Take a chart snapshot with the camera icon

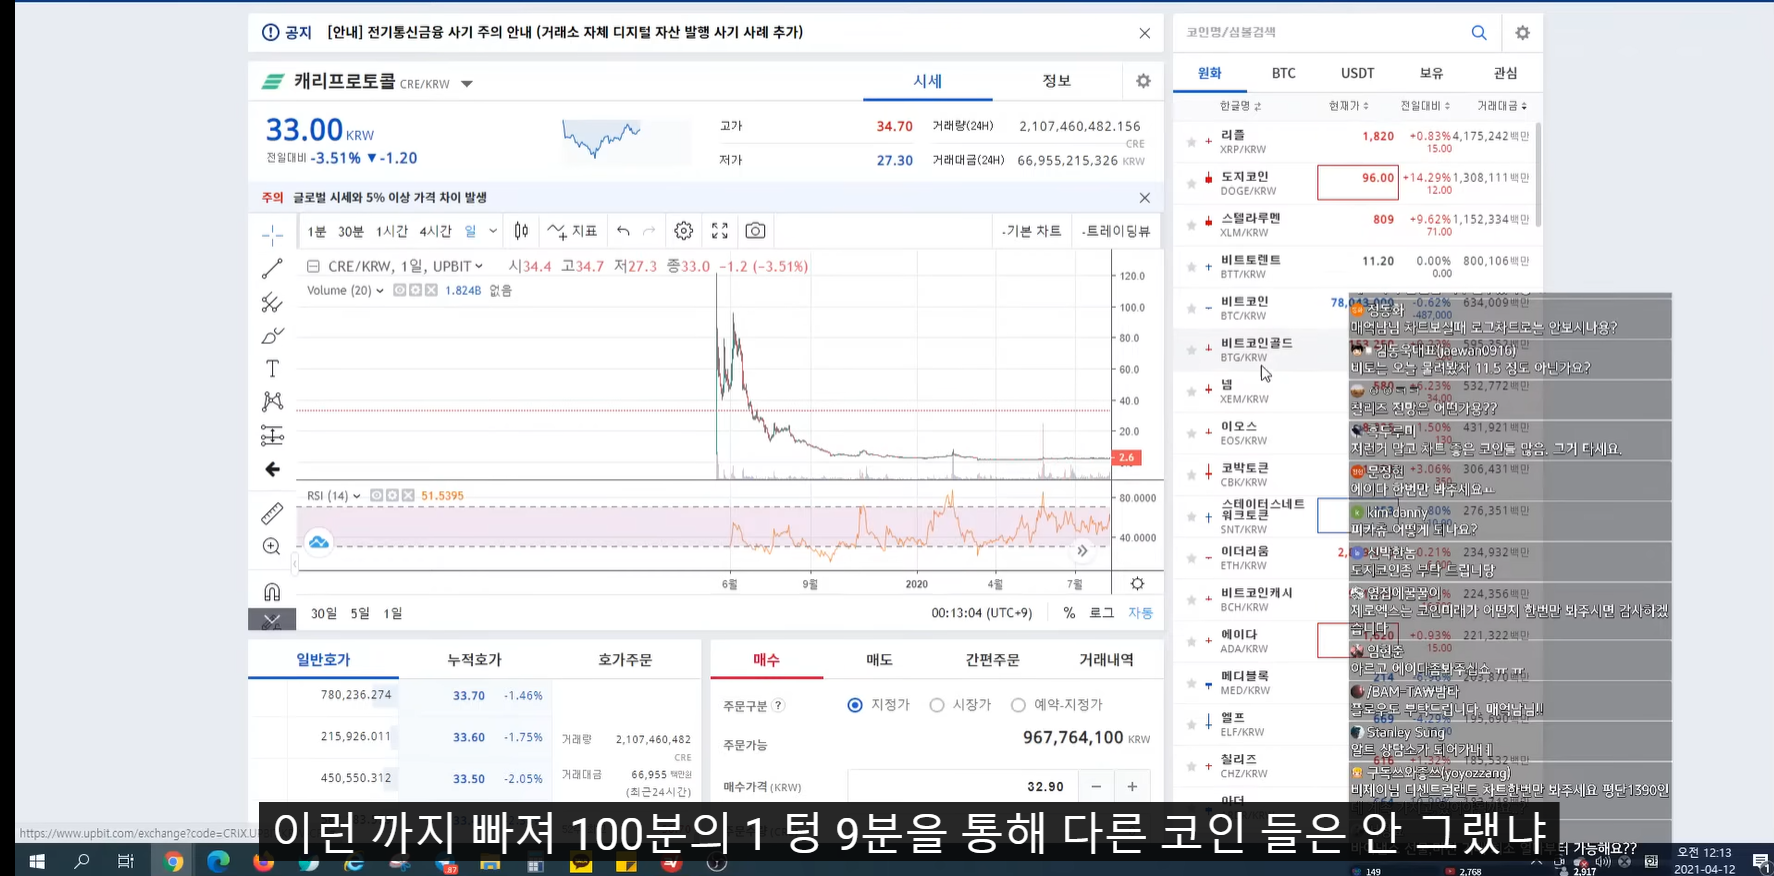tap(755, 231)
